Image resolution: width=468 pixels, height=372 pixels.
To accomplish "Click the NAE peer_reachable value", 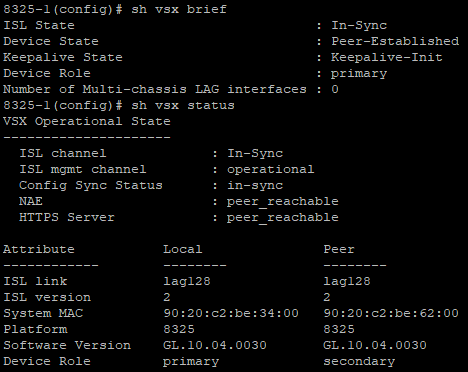I will click(283, 201).
